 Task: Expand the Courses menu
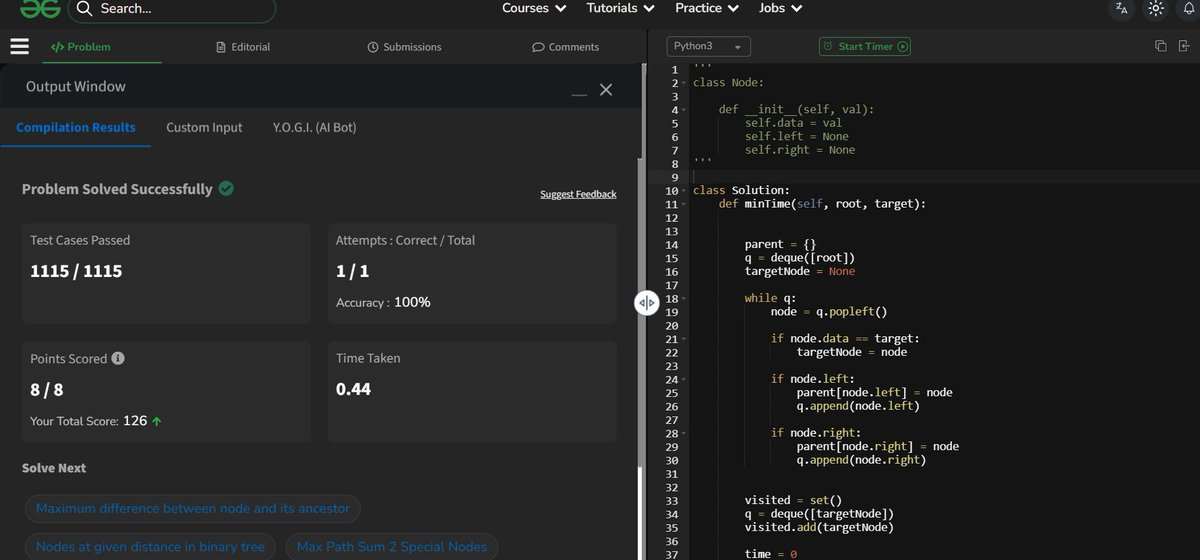(534, 8)
